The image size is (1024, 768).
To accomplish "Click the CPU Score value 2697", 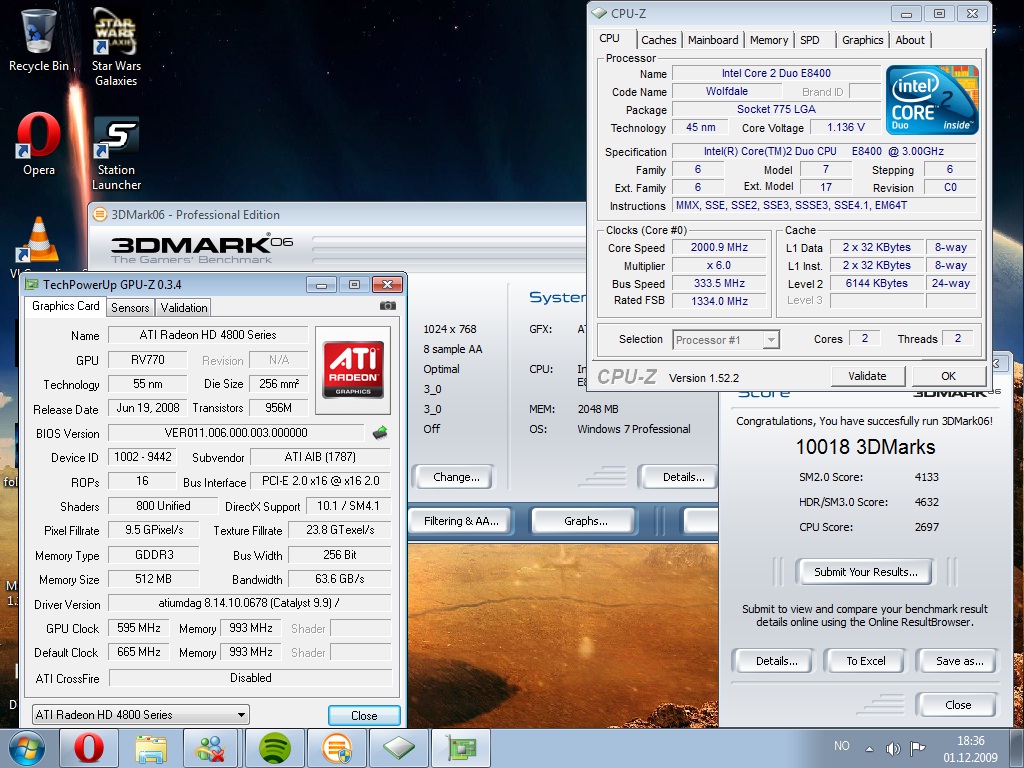I will (926, 527).
